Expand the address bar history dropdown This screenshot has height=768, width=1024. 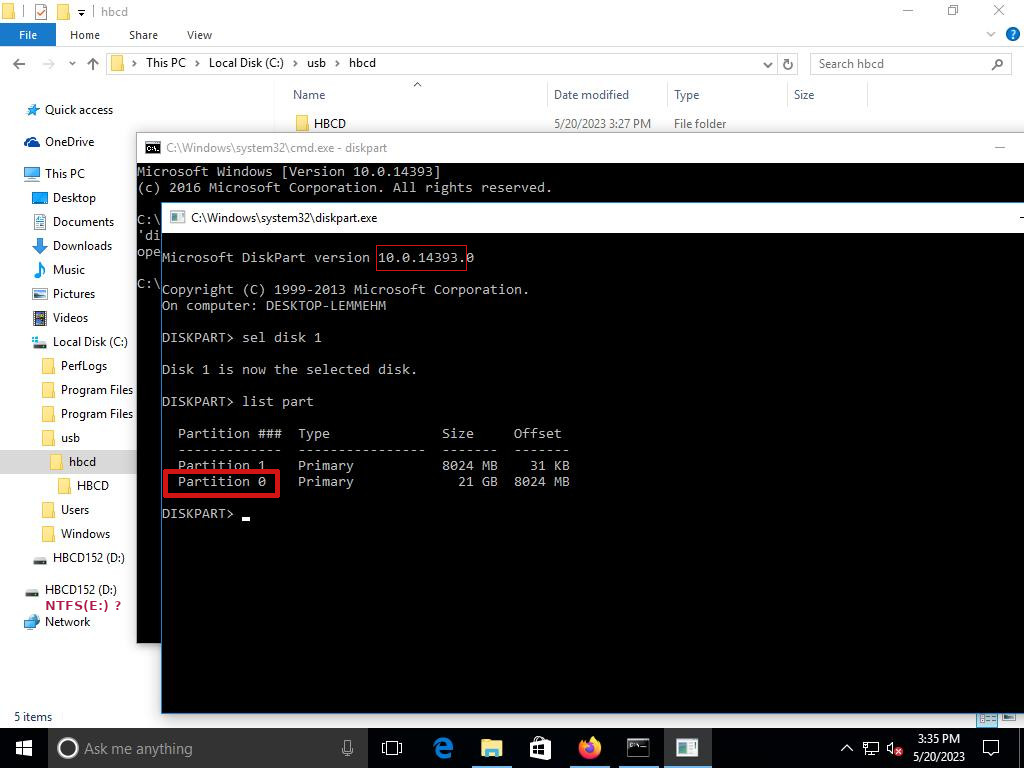767,63
